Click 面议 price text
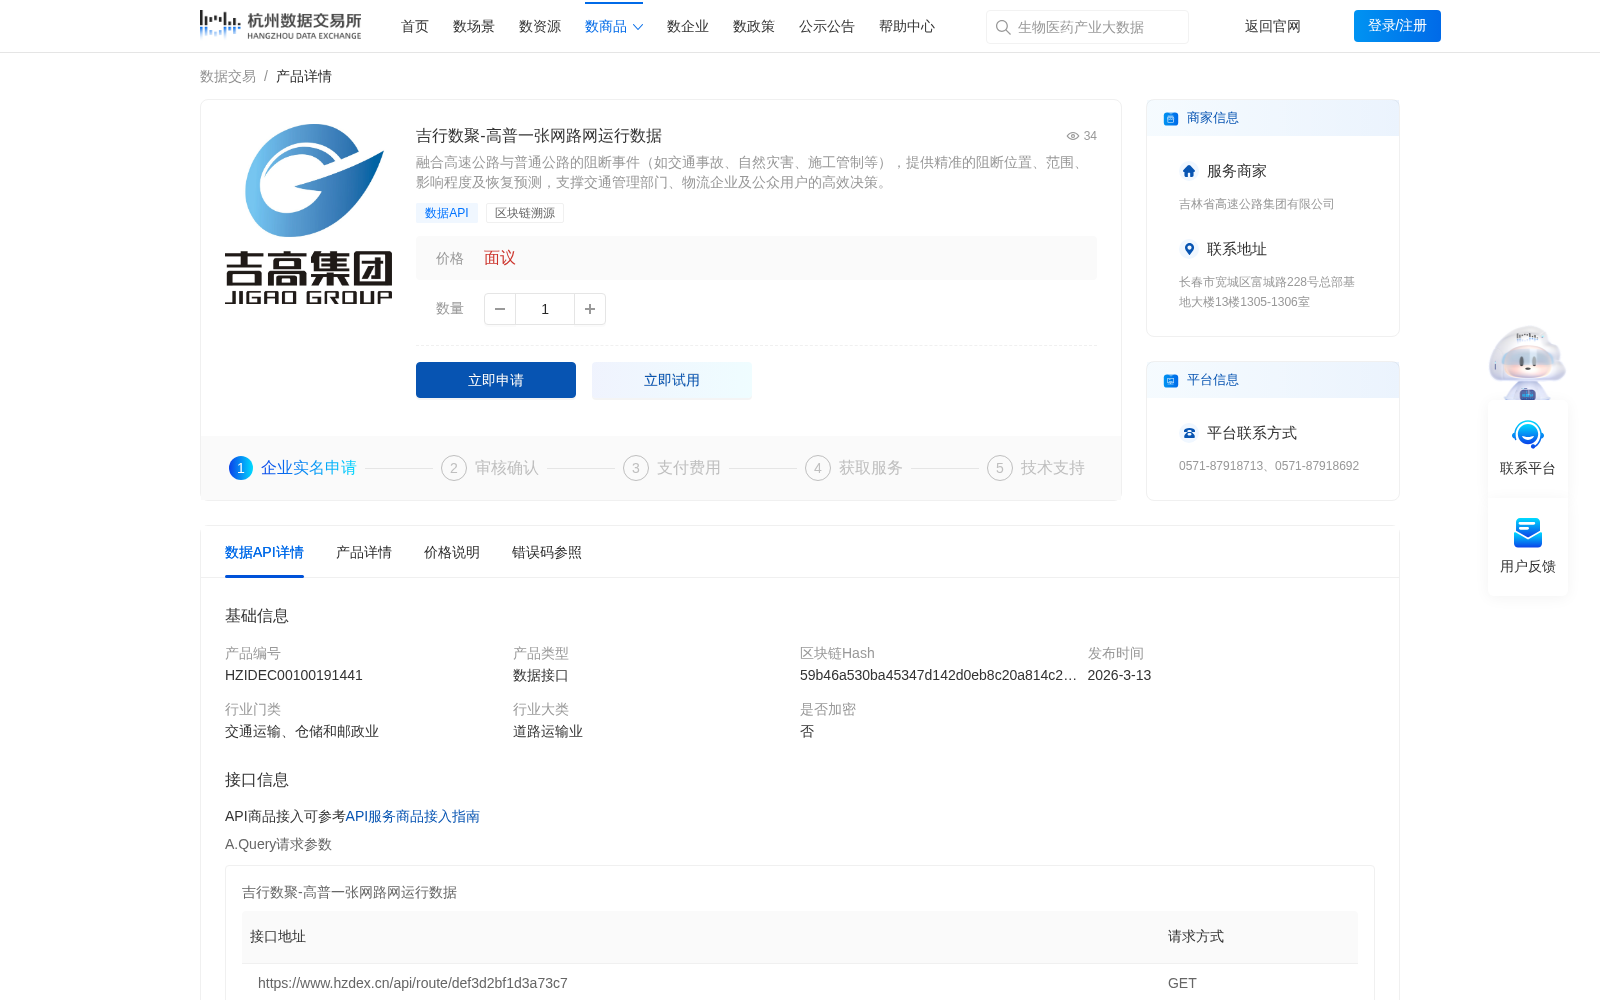Screen dimensions: 1600x1000 [x=500, y=258]
